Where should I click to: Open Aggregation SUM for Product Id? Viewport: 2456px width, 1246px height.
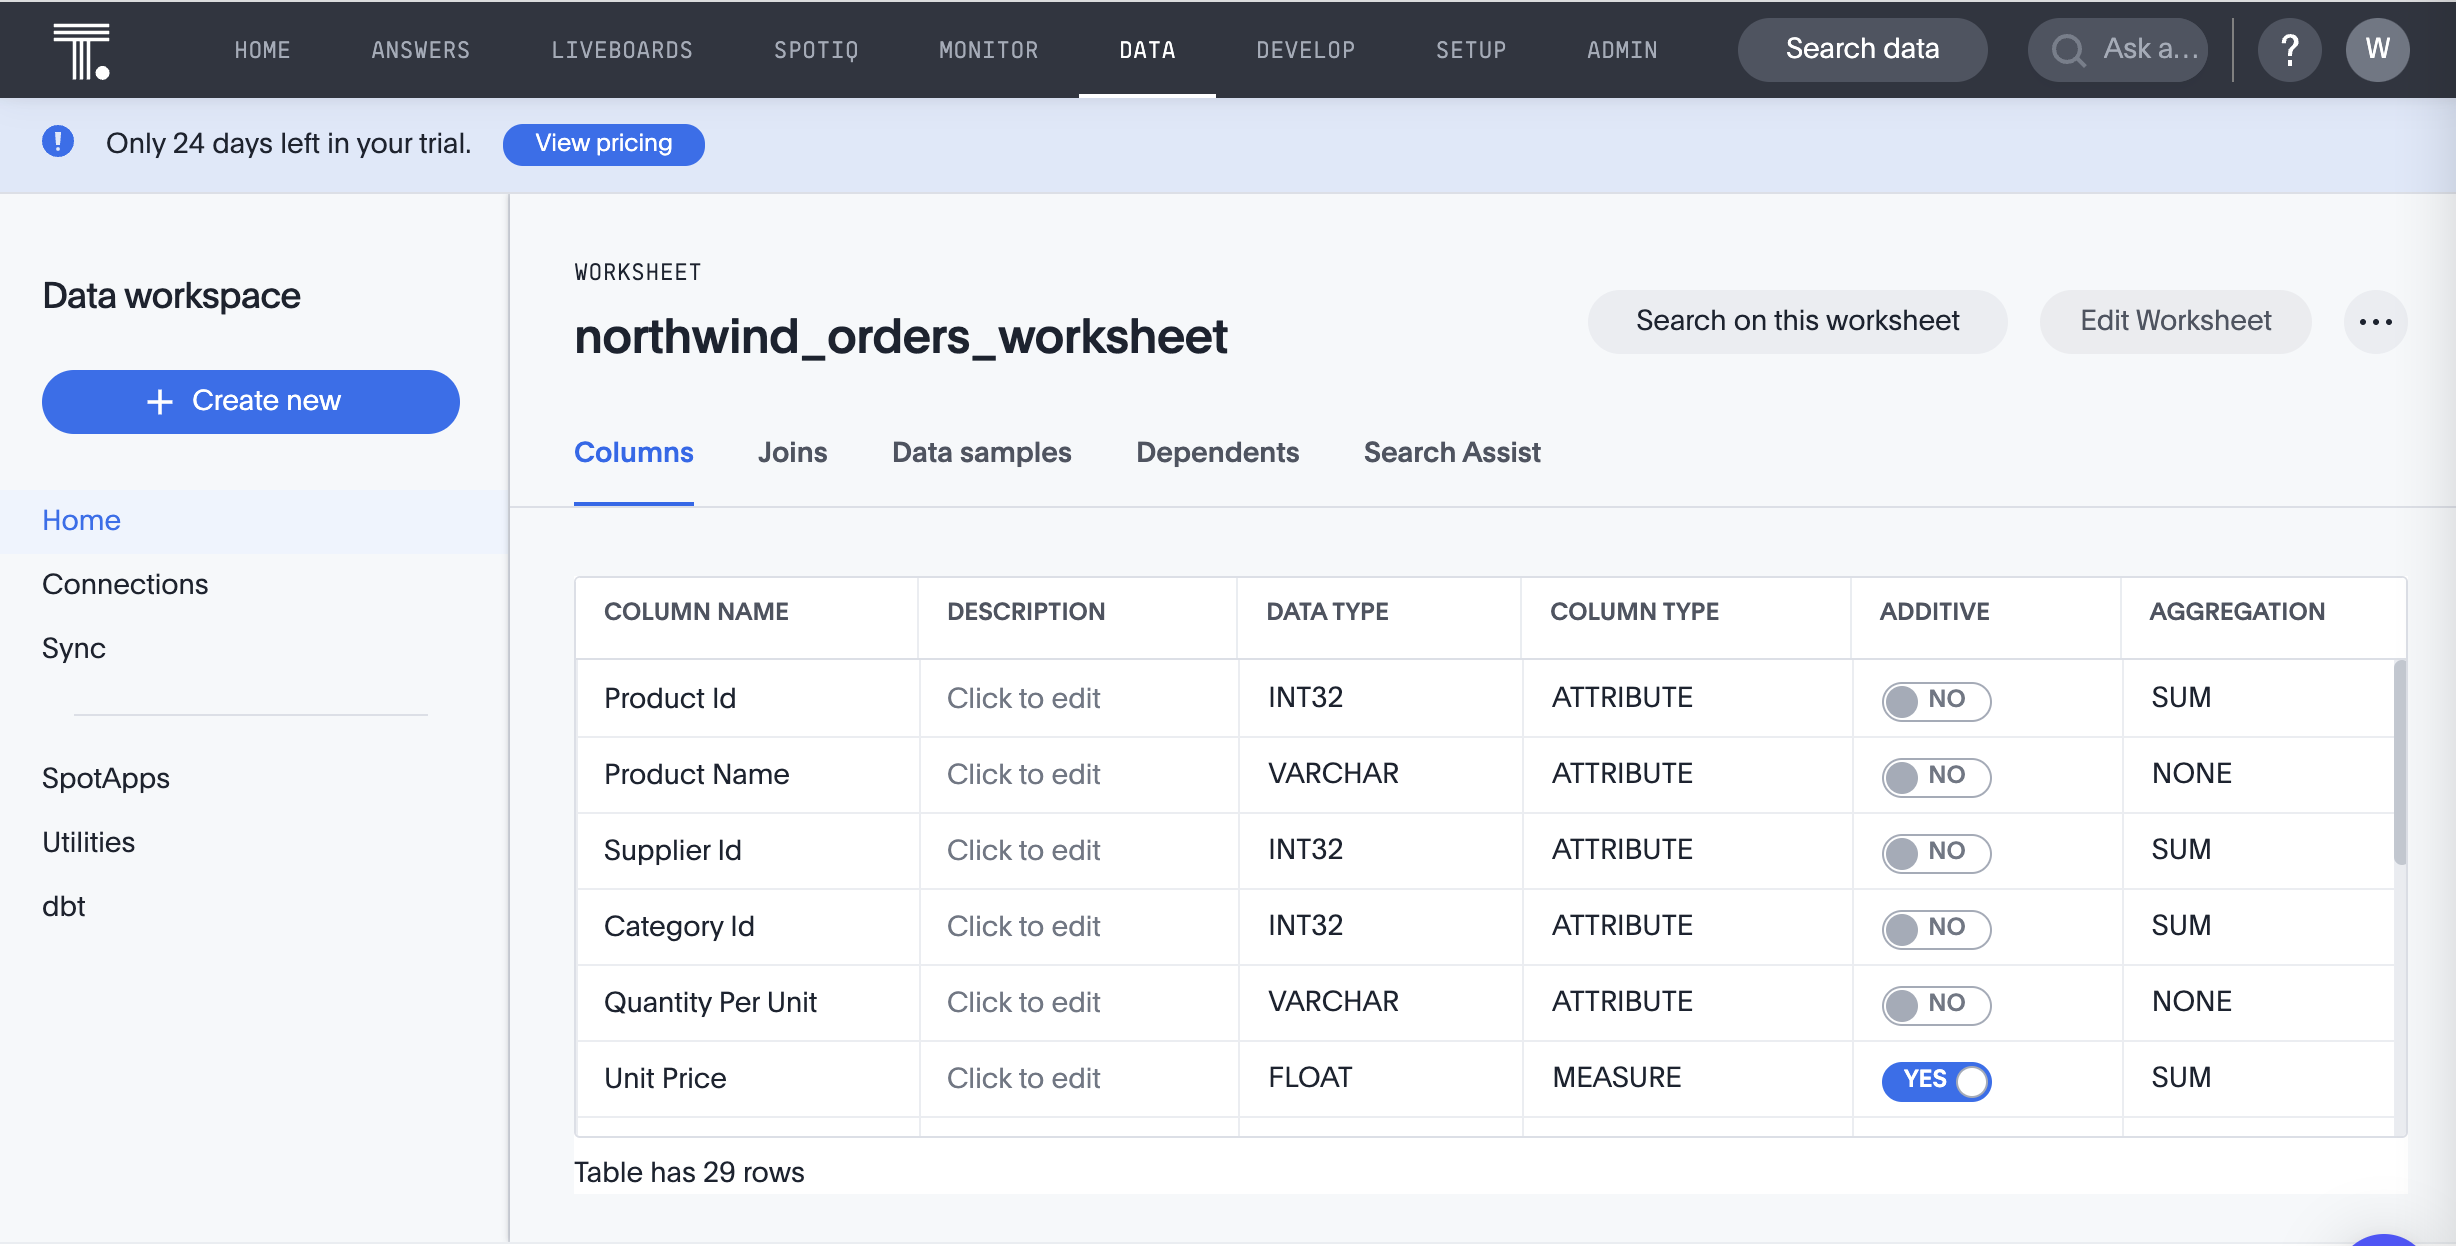(x=2181, y=697)
